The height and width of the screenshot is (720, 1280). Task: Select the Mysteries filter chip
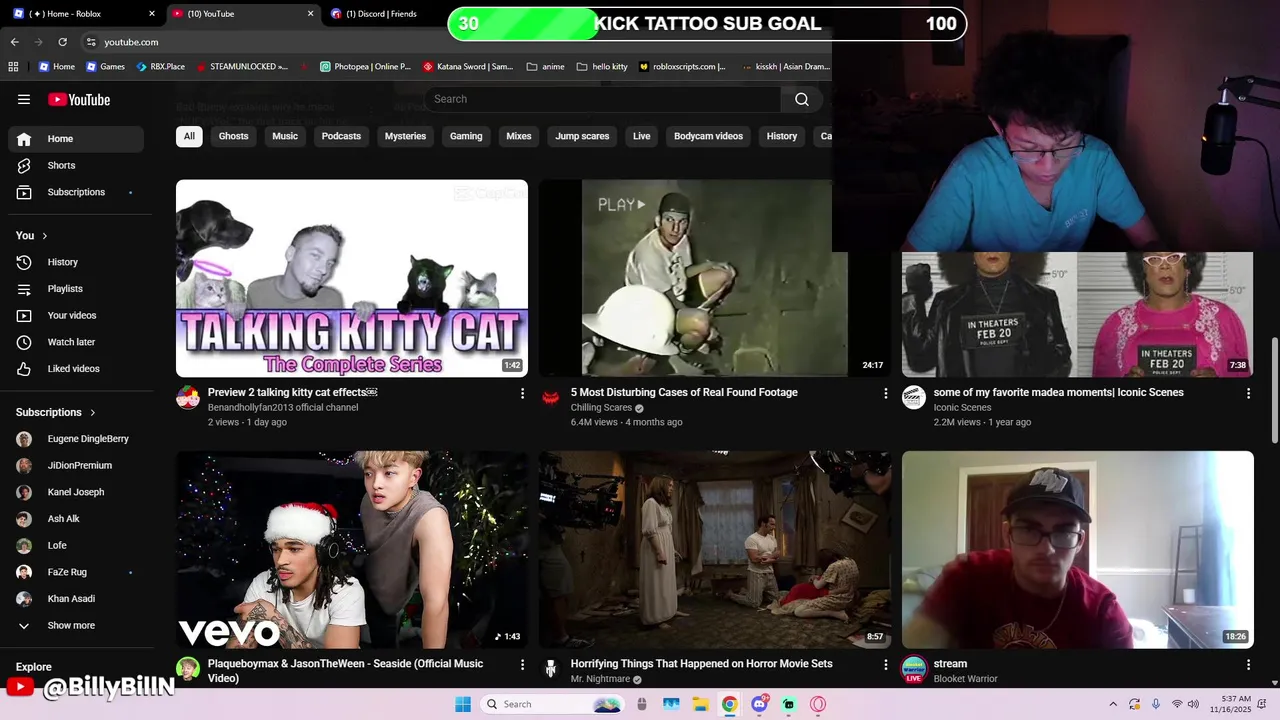pyautogui.click(x=405, y=136)
